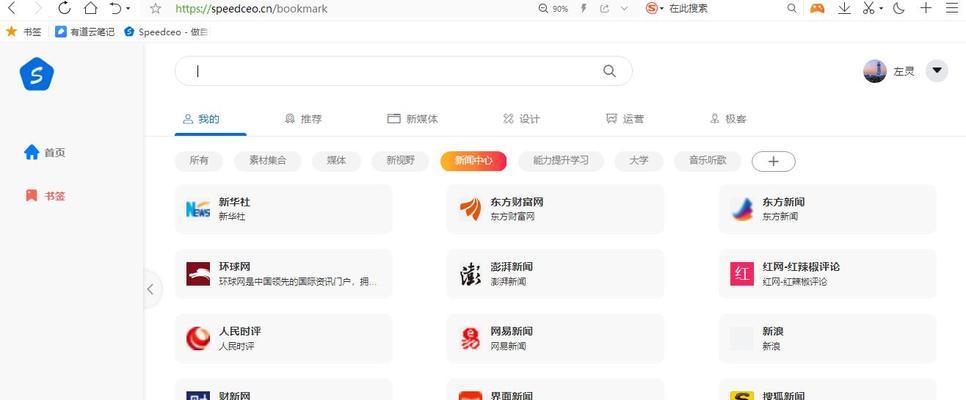Open the Speedceo bookmark bar entry

pyautogui.click(x=165, y=31)
